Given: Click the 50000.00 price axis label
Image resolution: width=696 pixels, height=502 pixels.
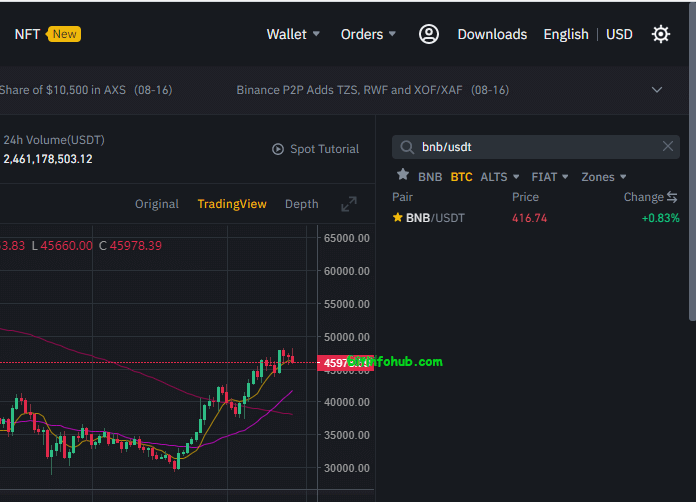Looking at the screenshot, I should tap(347, 337).
